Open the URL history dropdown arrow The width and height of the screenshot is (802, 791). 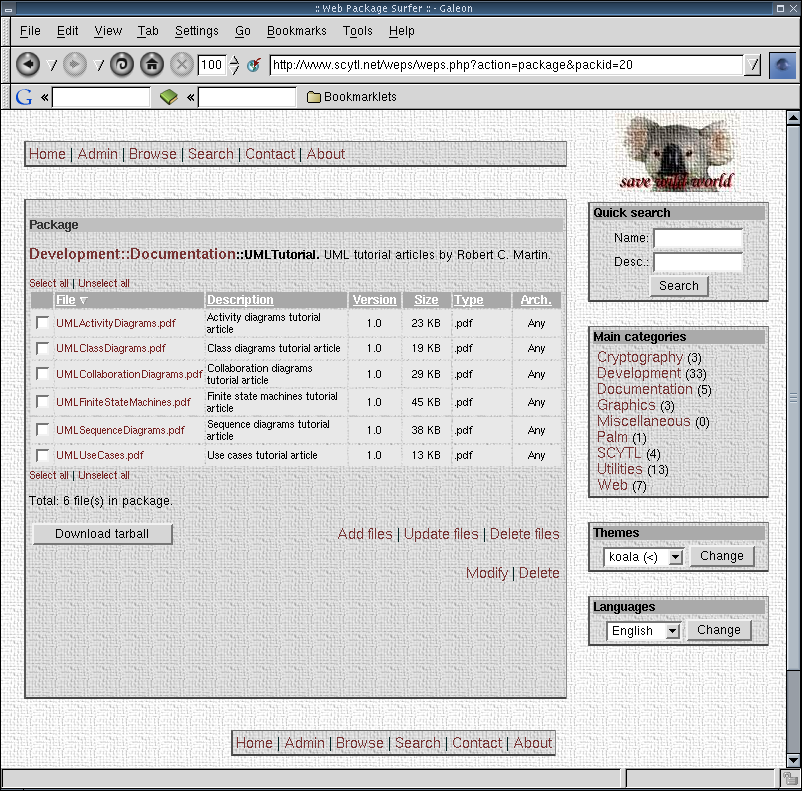click(753, 65)
